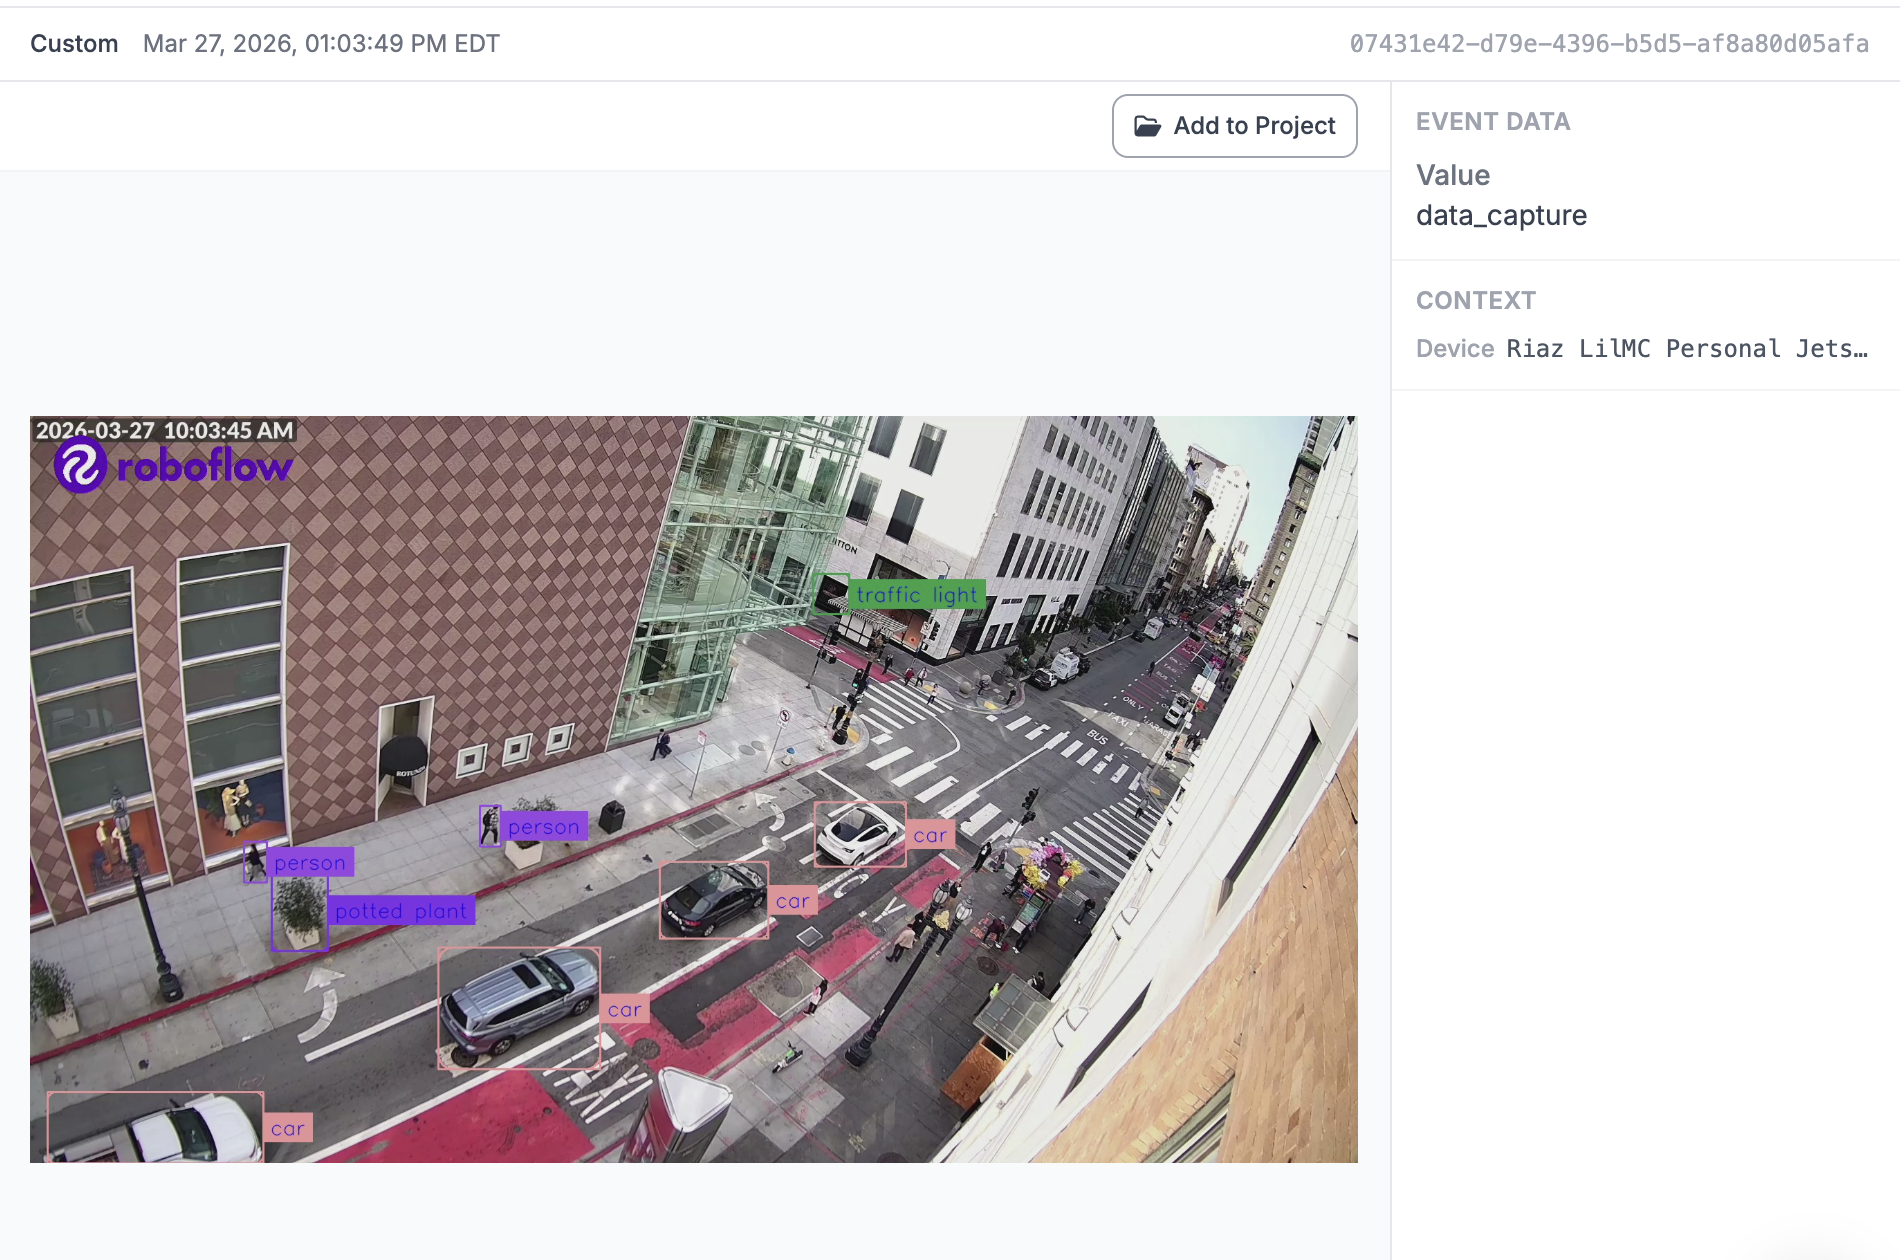Viewport: 1900px width, 1260px height.
Task: Click the folder icon in Add to Project
Action: point(1146,126)
